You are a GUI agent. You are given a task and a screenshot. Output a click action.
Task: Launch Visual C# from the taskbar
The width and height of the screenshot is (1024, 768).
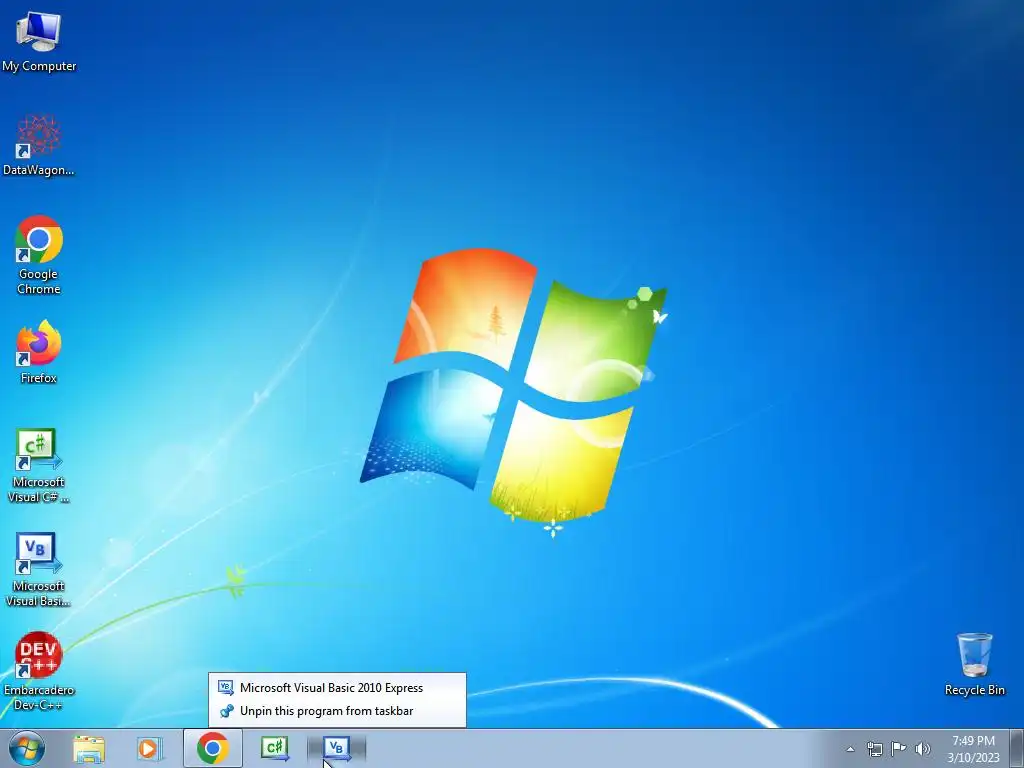coord(275,748)
